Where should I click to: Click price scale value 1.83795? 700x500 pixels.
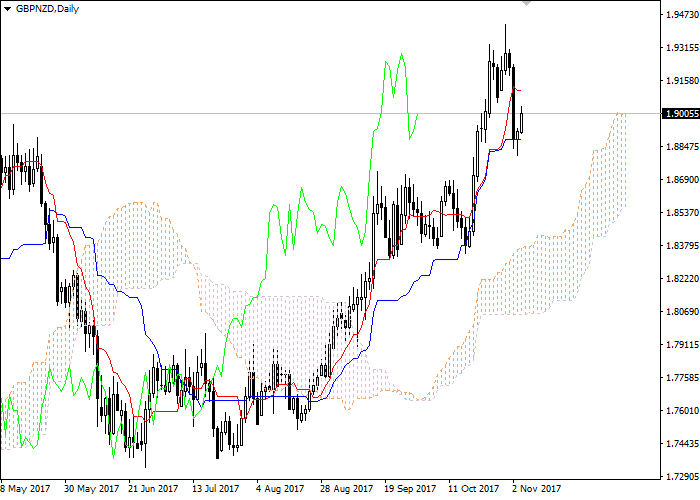point(682,246)
